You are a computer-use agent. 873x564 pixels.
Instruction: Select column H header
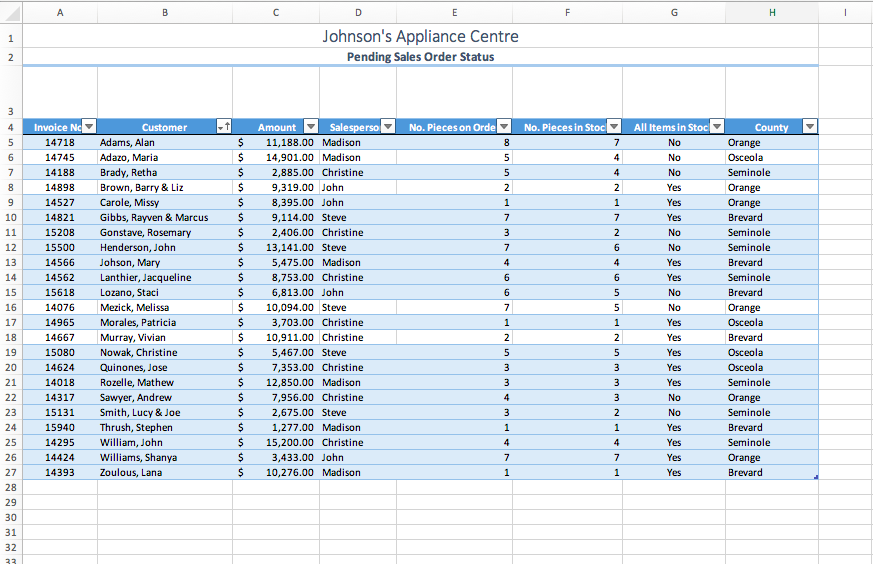point(772,12)
